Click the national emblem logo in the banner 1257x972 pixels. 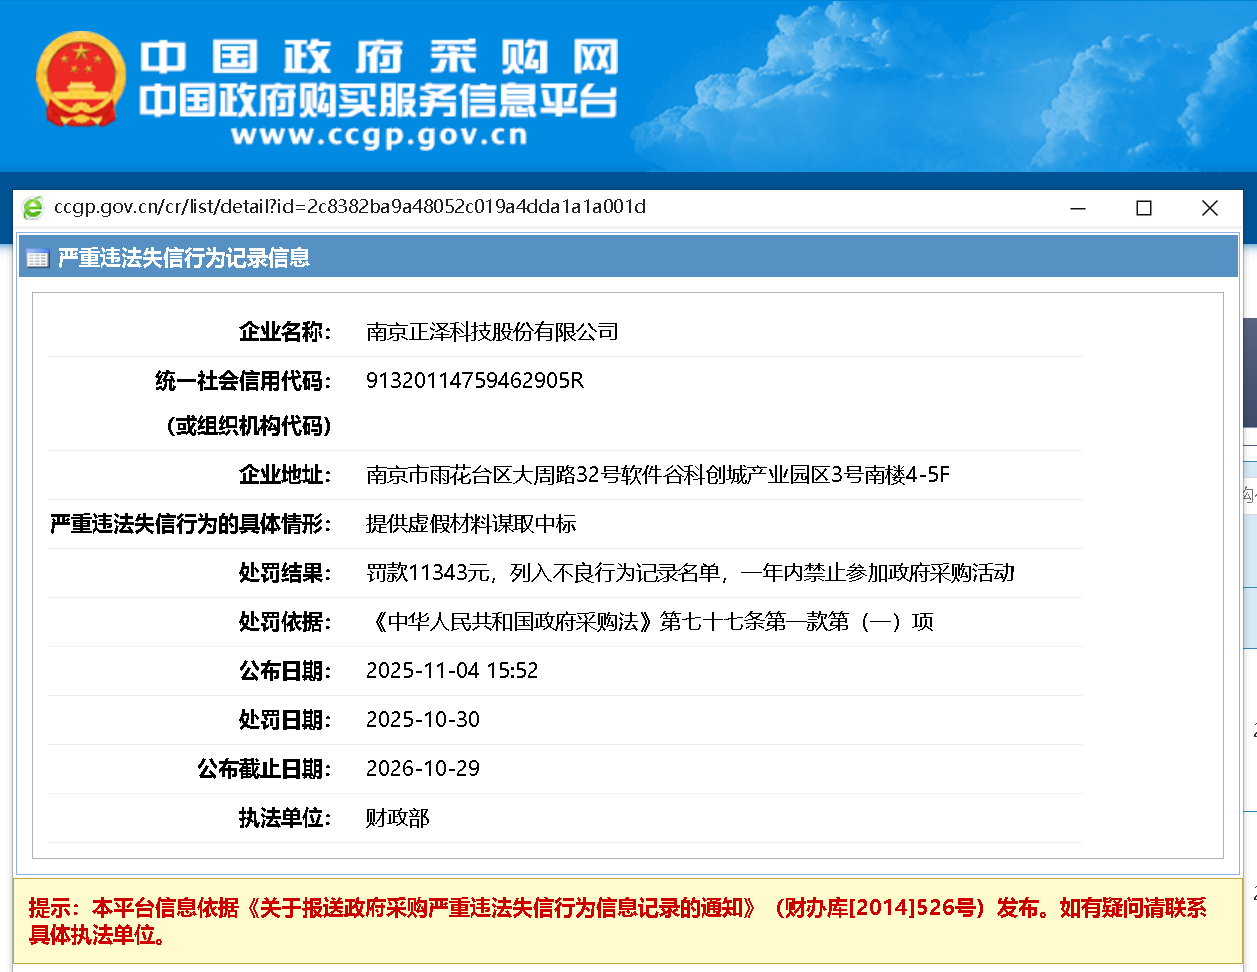tap(81, 80)
